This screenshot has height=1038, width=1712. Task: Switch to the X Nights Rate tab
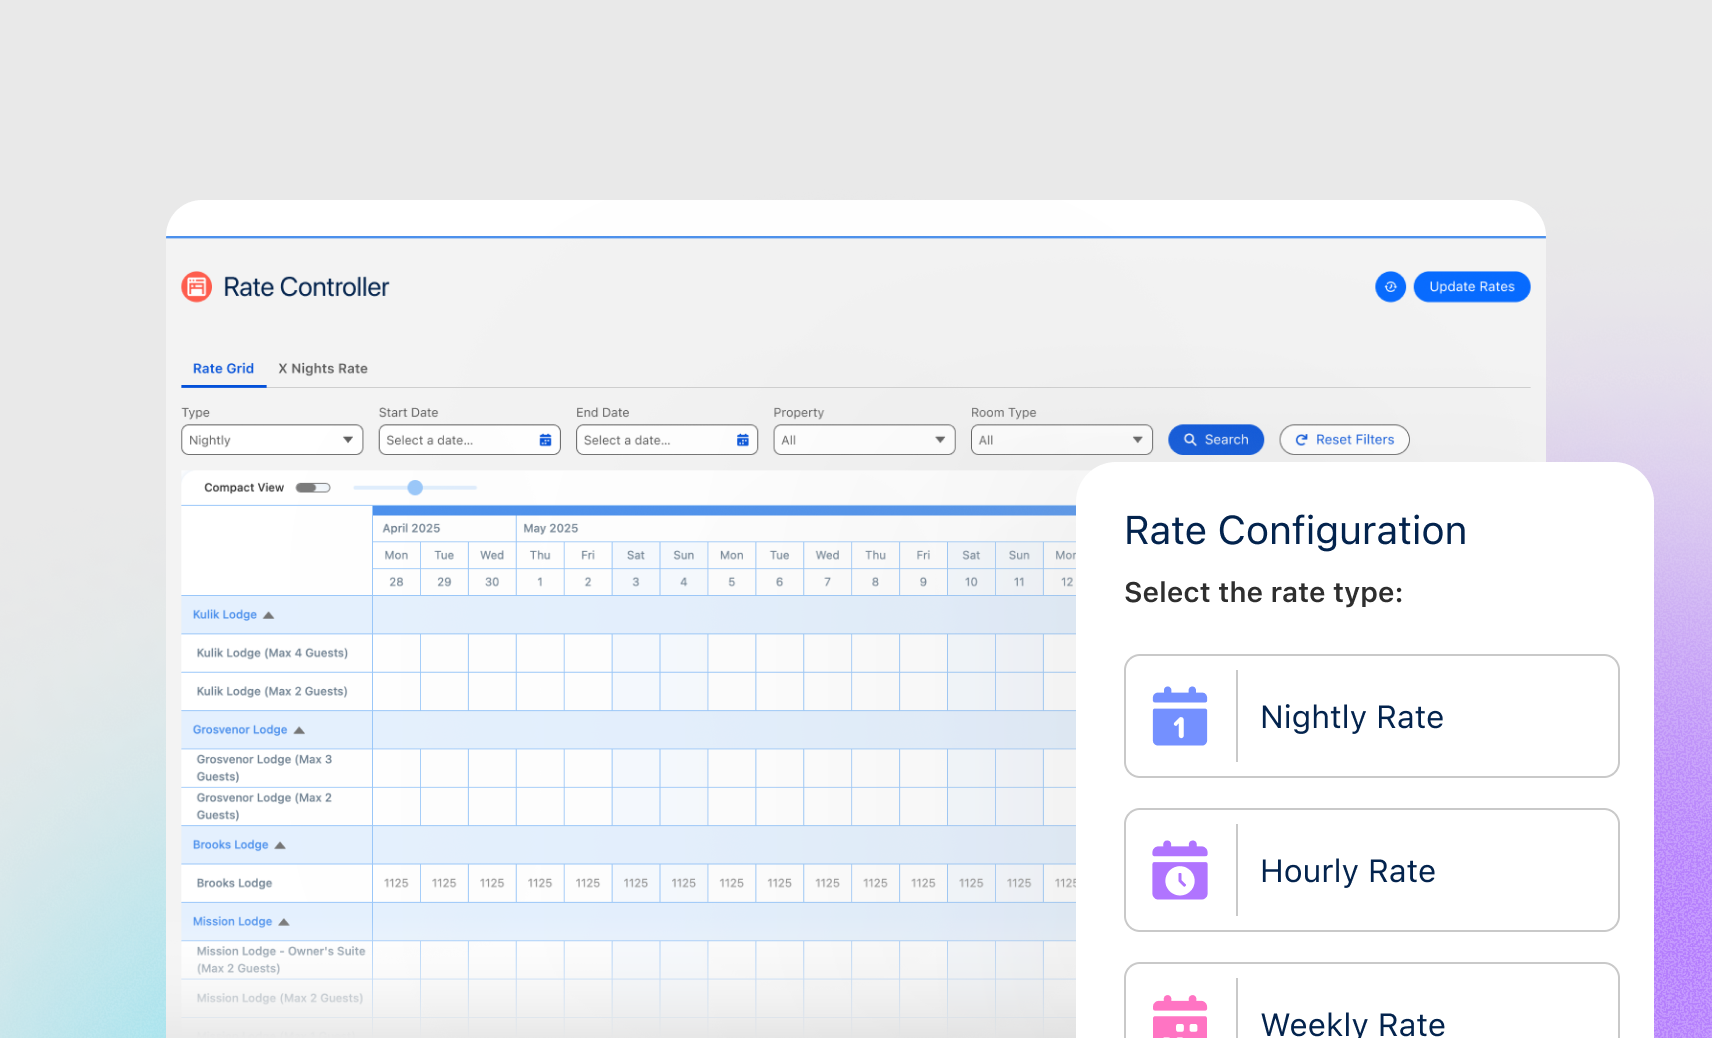click(x=322, y=369)
